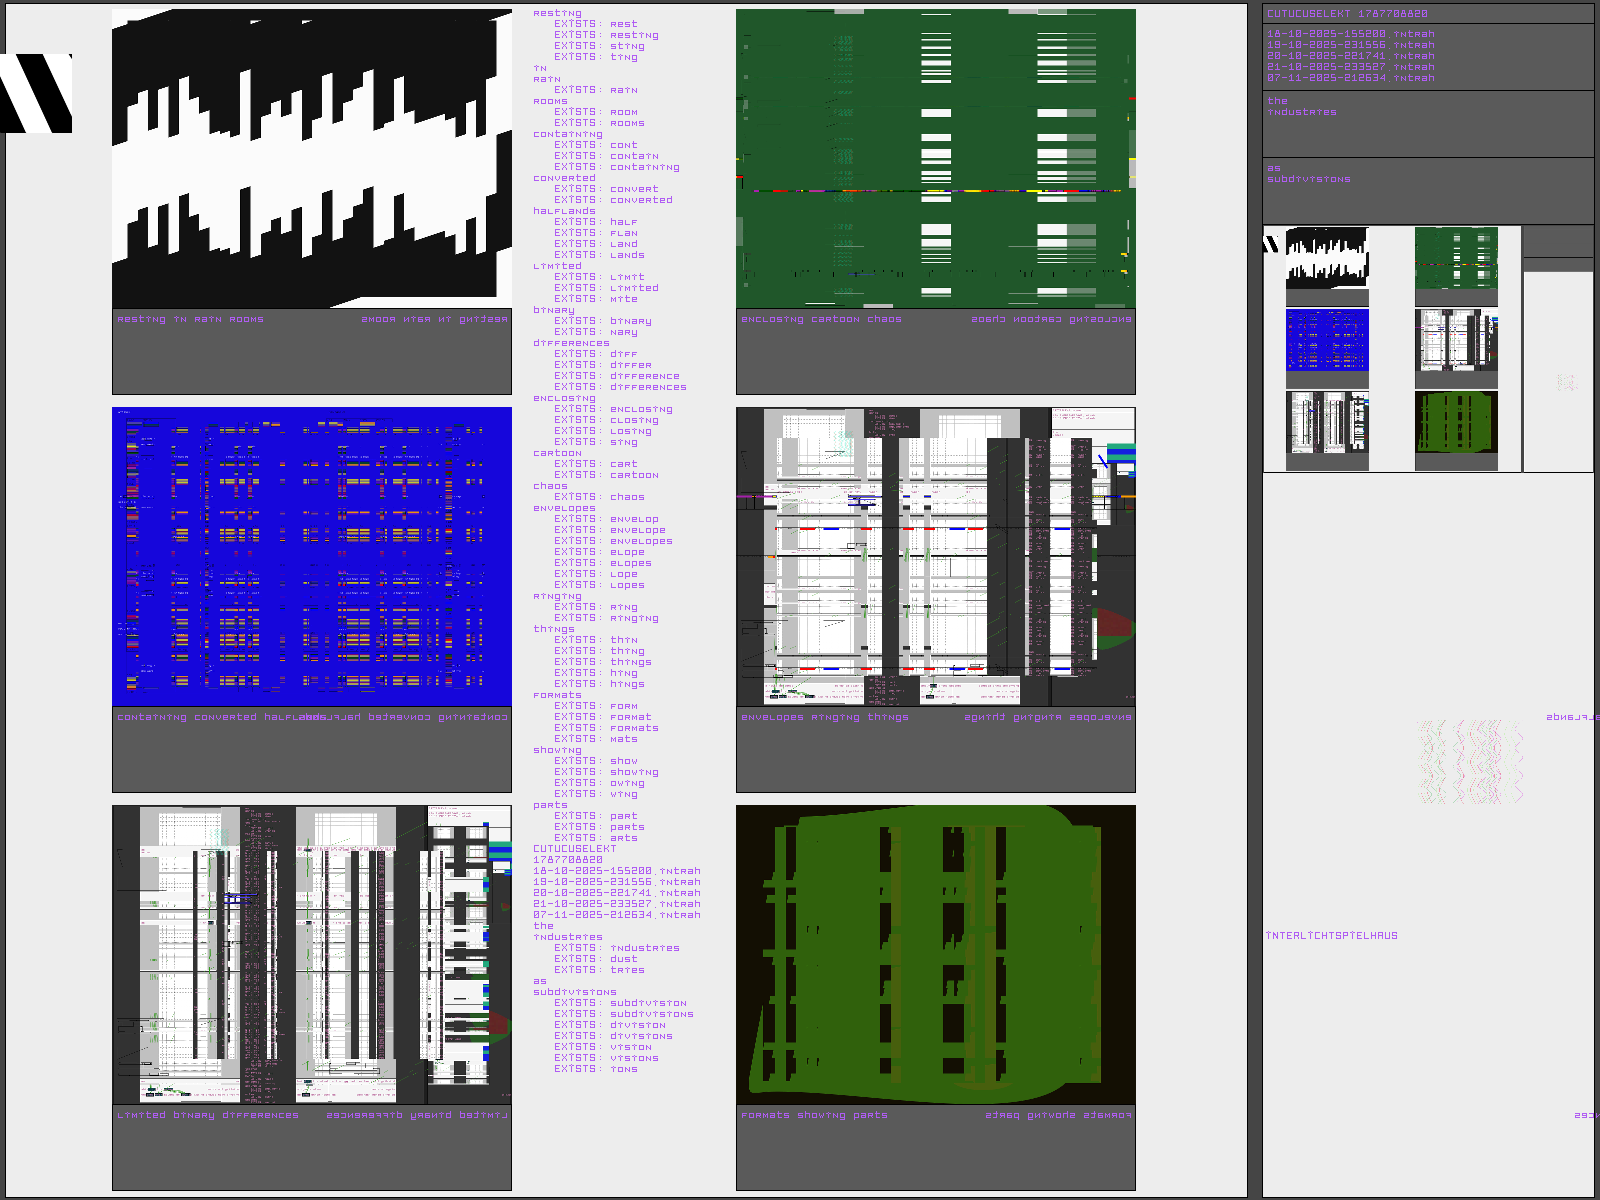The height and width of the screenshot is (1200, 1600).
Task: Open the black-and-white skyline image
Action: pos(311,159)
